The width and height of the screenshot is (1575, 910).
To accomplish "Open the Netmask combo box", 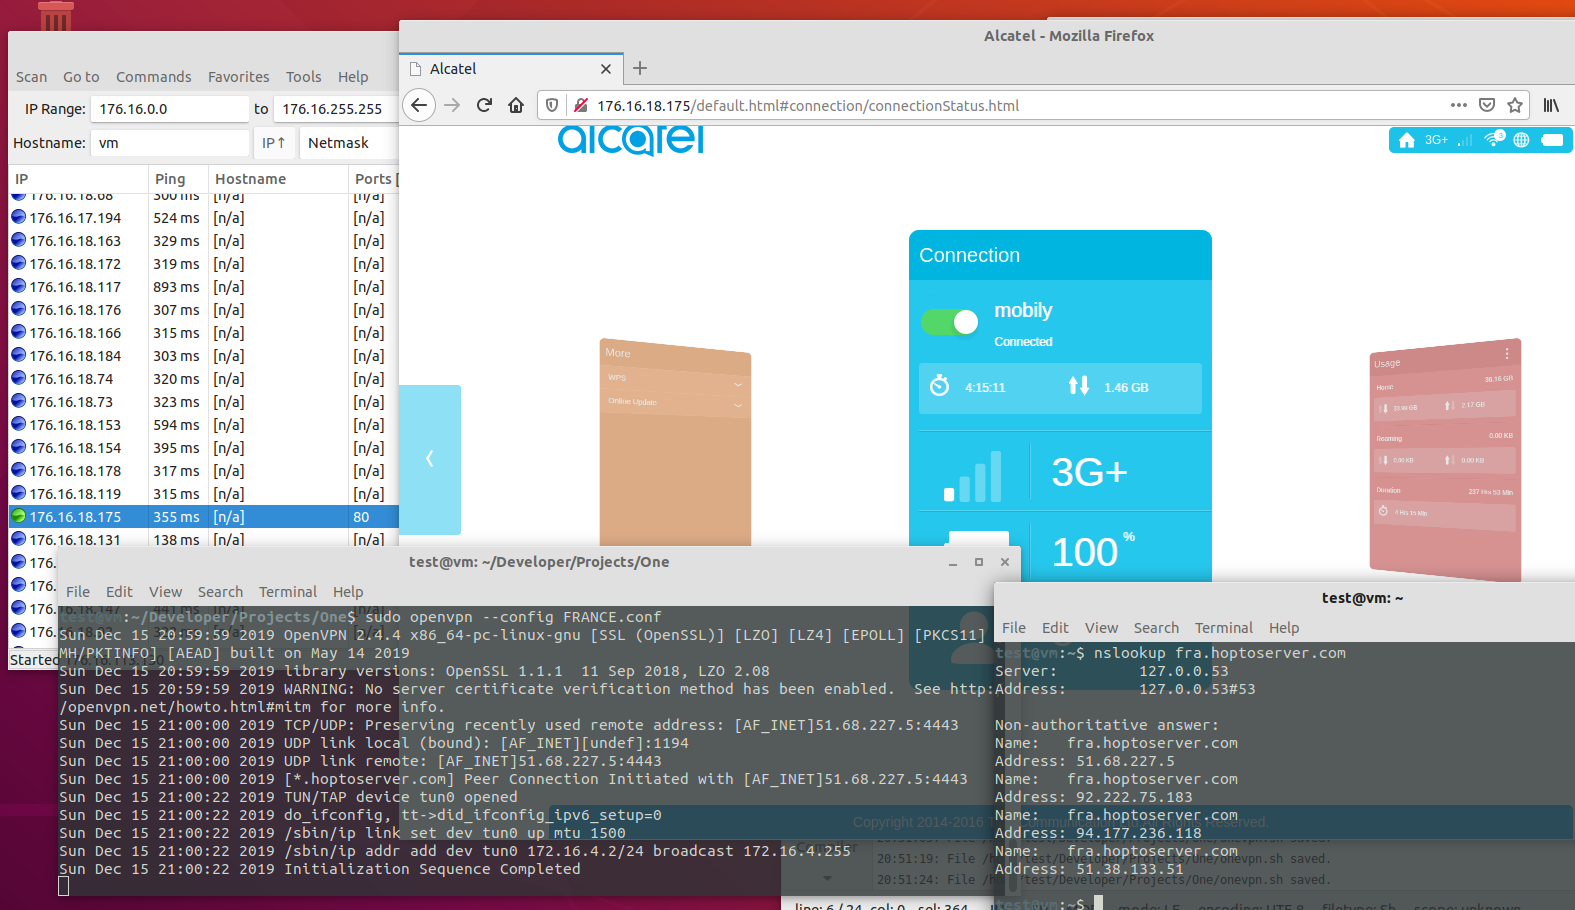I will click(x=349, y=143).
